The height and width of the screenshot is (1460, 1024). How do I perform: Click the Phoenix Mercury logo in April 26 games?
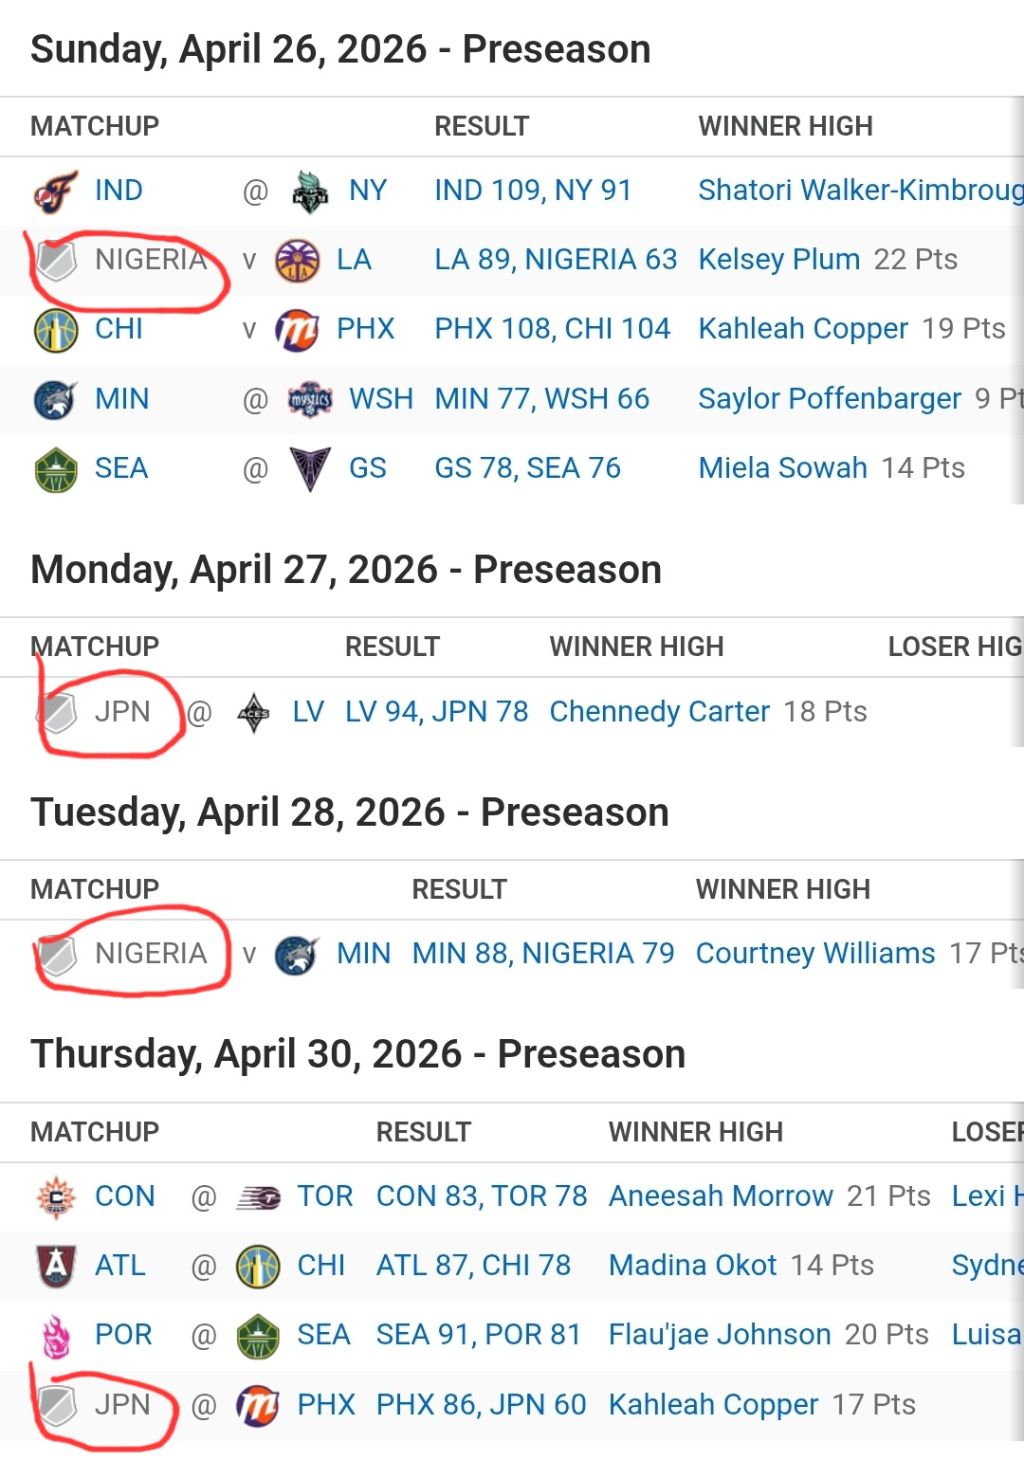pos(297,330)
